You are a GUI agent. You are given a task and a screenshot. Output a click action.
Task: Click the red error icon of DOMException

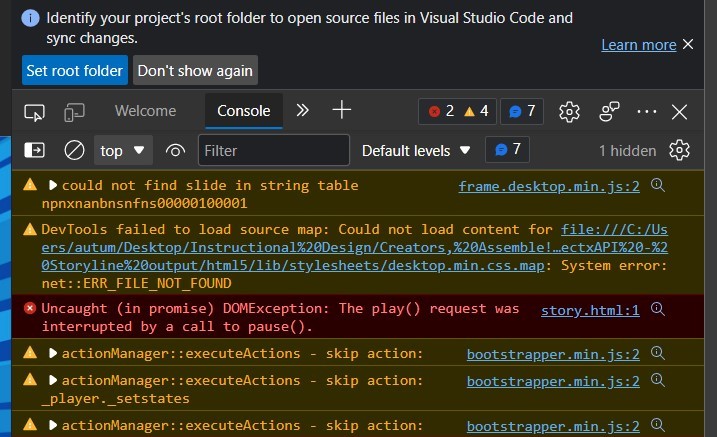30,309
